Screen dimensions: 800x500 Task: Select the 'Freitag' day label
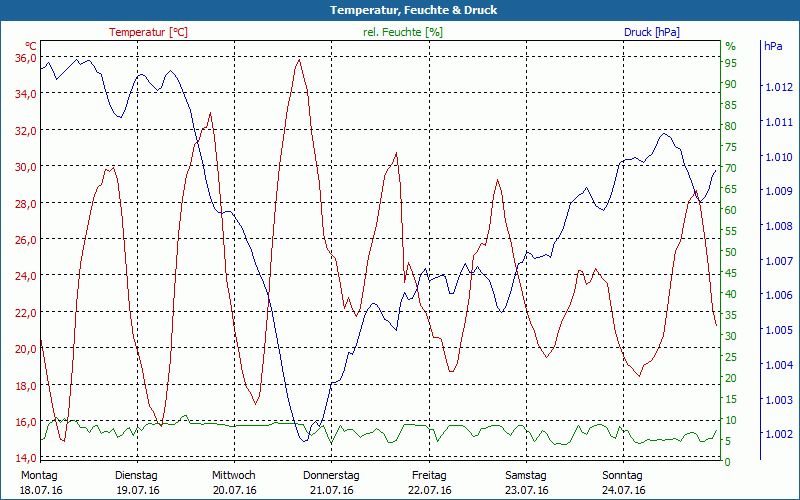429,475
